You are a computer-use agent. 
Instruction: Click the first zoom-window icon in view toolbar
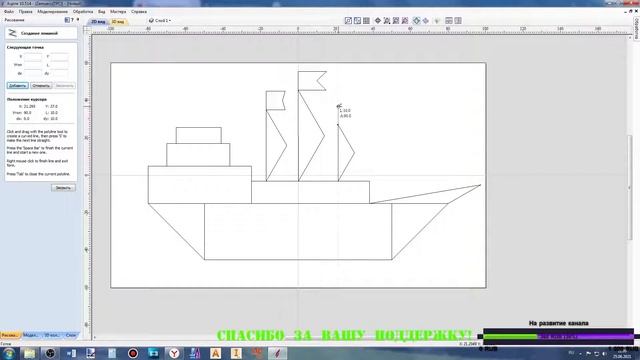point(348,20)
